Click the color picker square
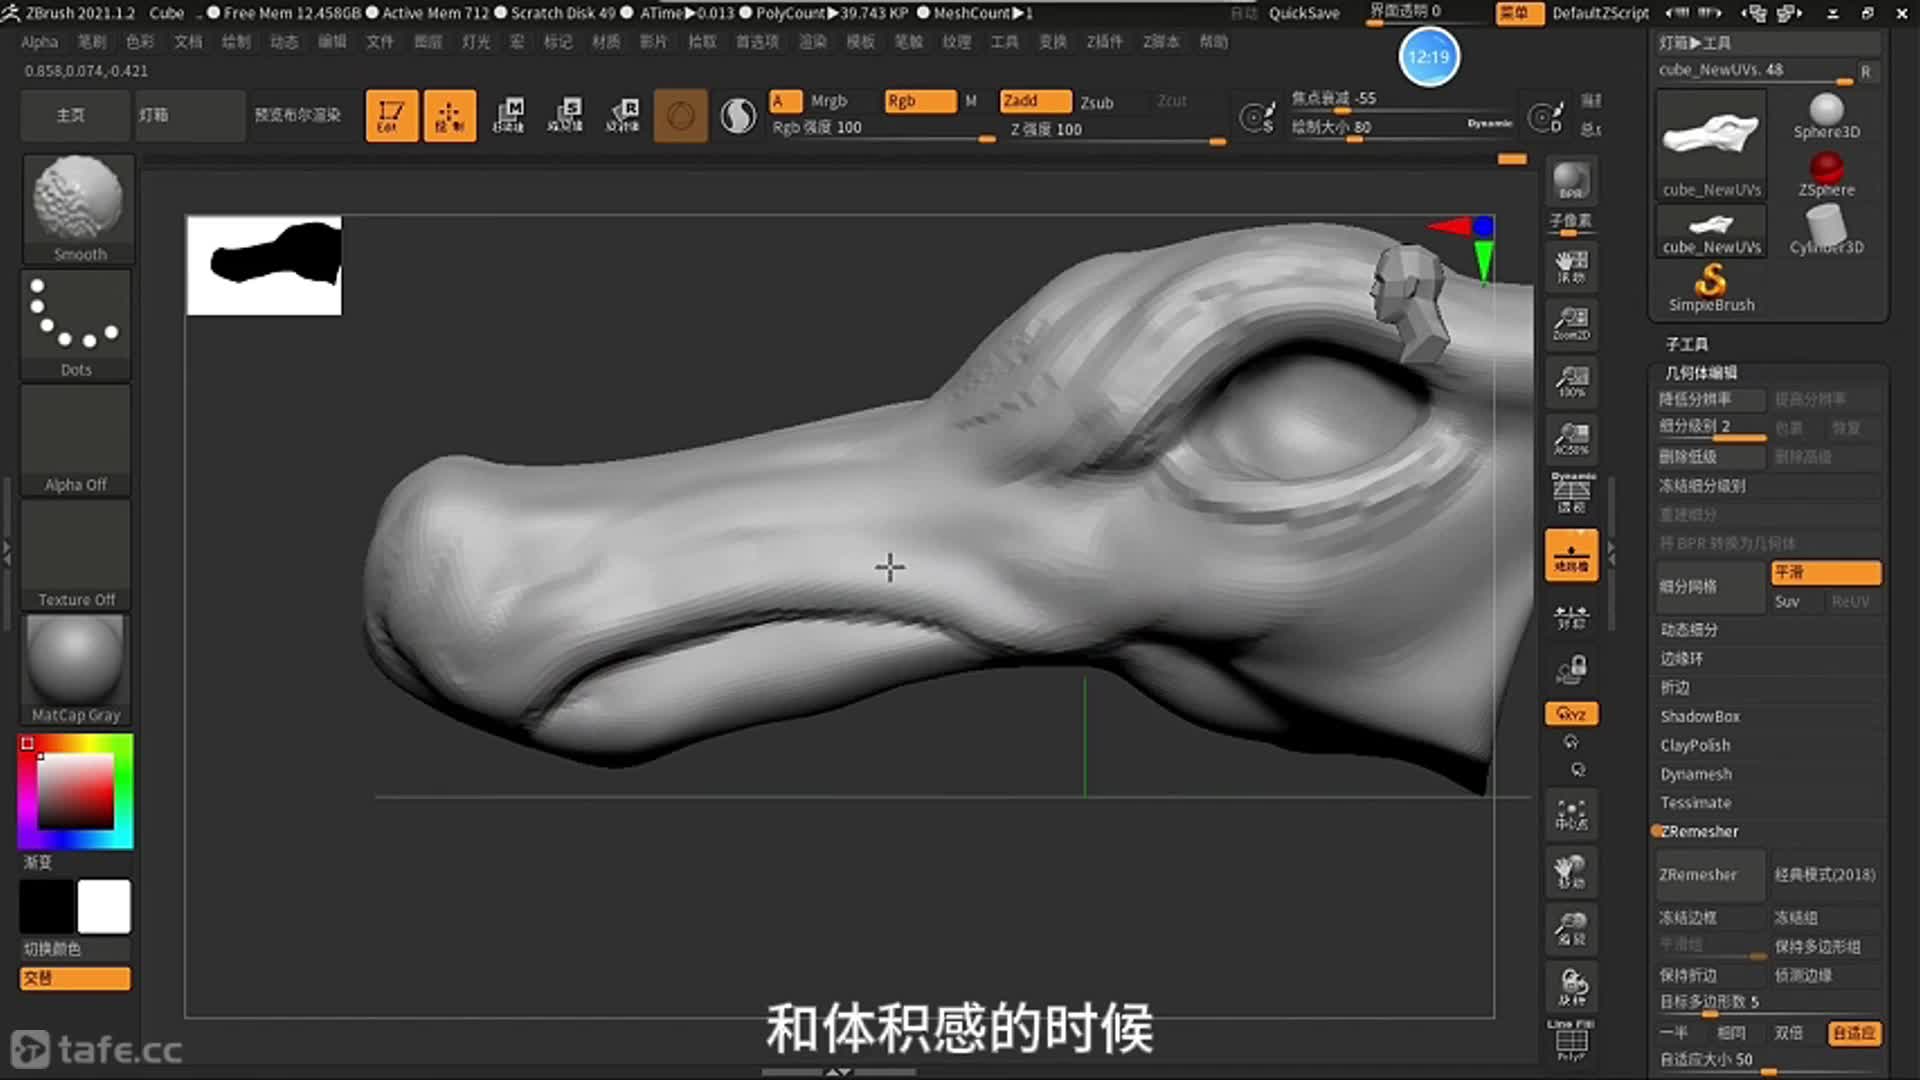Screen dimensions: 1920x1080 [x=76, y=790]
